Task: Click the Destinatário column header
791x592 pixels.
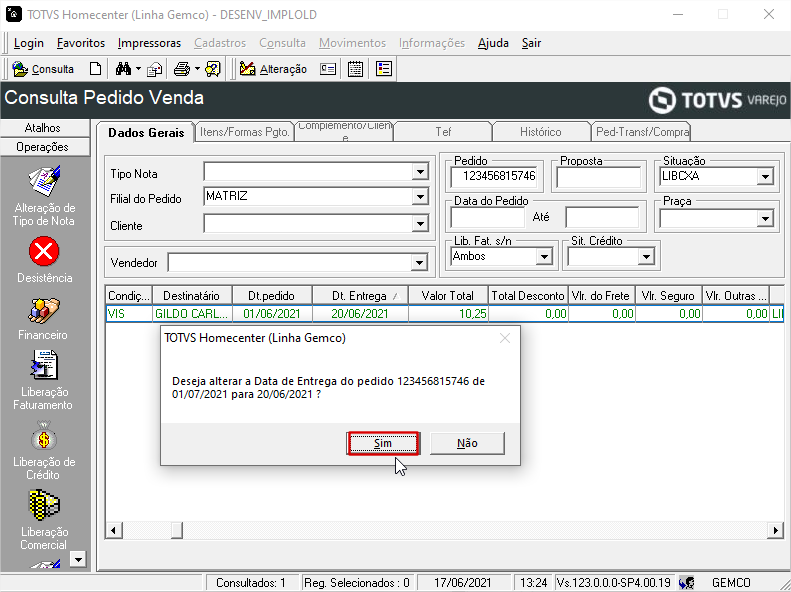Action: tap(192, 295)
